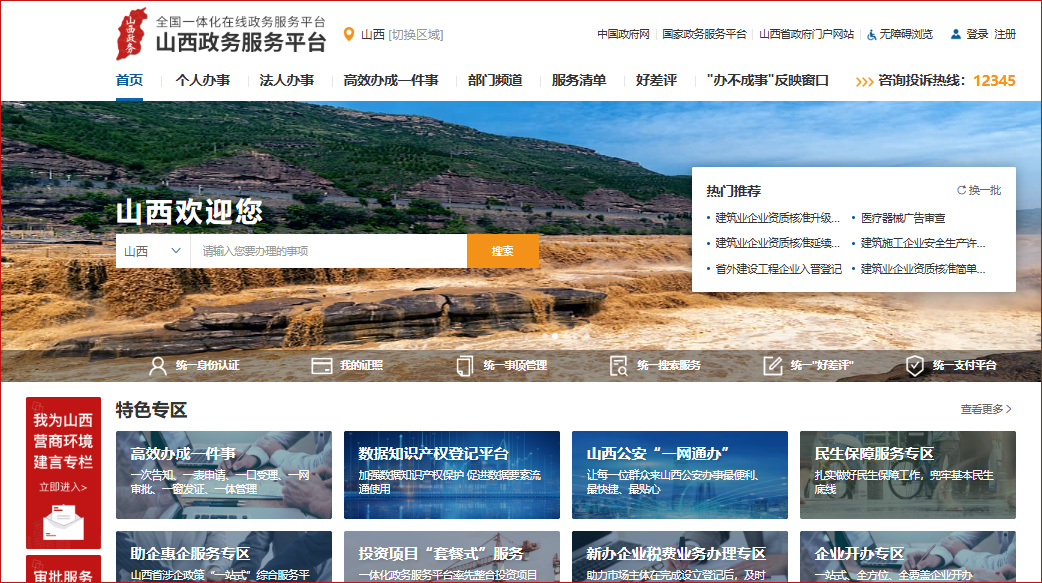Open 国家政务服务平台 link

704,34
